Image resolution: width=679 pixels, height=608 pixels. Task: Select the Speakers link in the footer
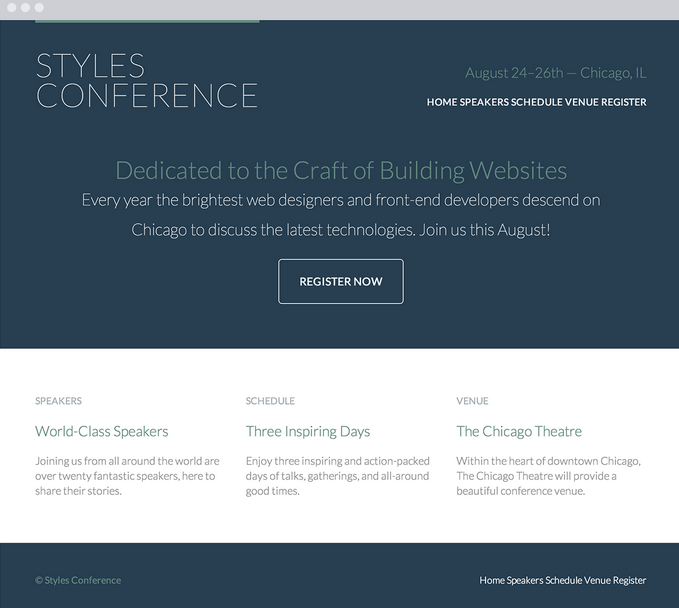coord(525,580)
